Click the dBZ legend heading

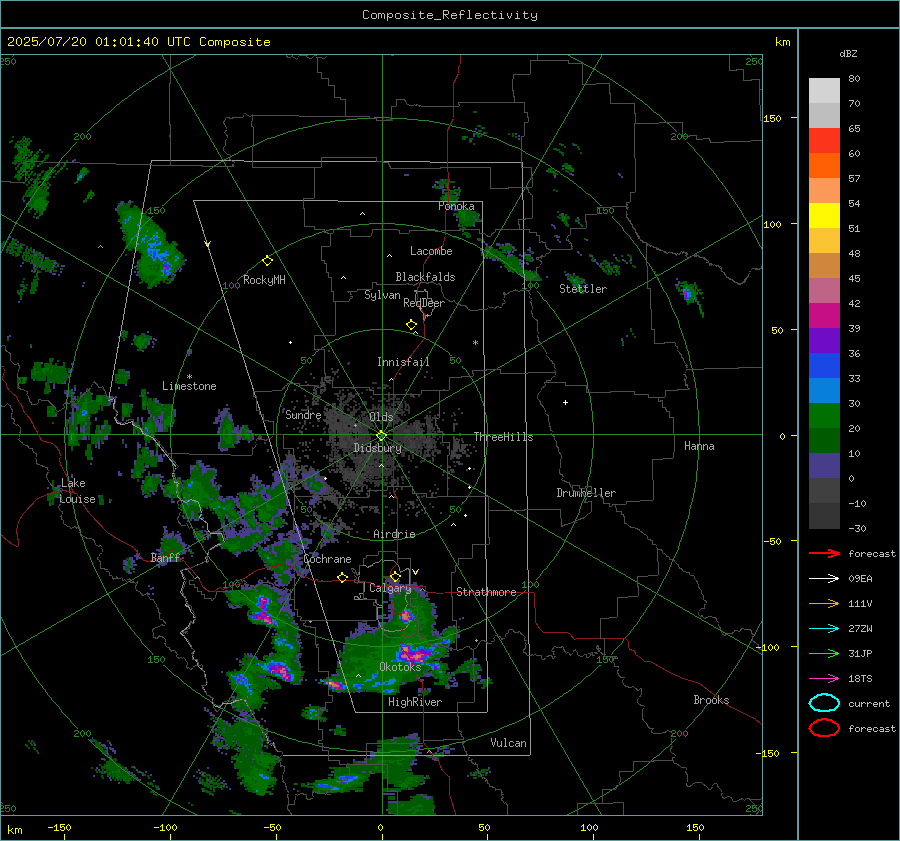tap(848, 54)
